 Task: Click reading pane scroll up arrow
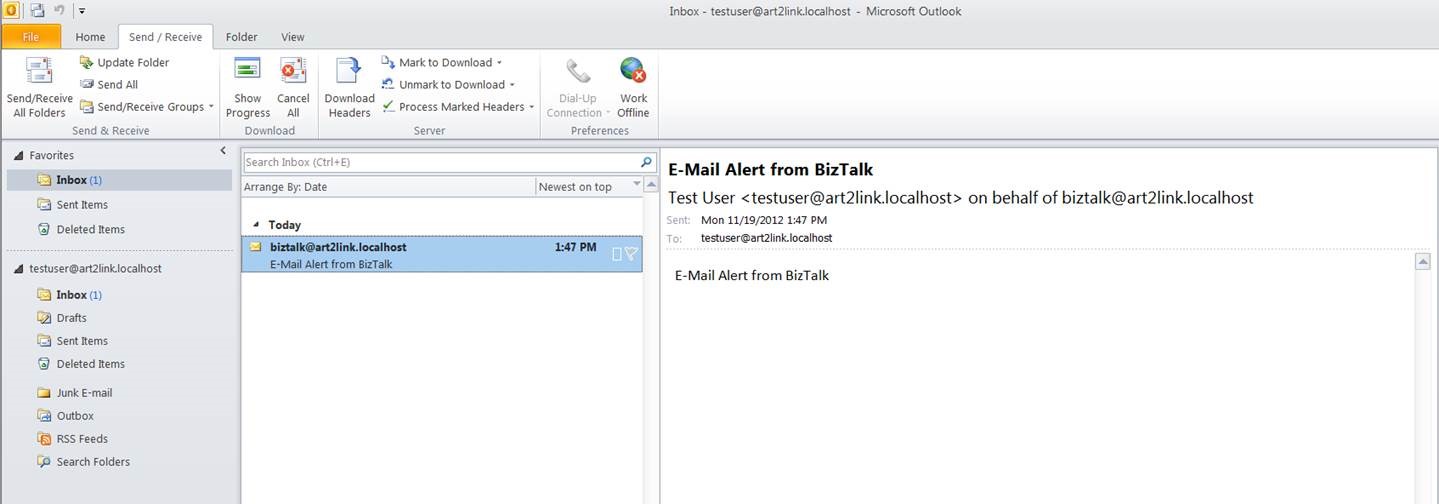pos(1422,262)
